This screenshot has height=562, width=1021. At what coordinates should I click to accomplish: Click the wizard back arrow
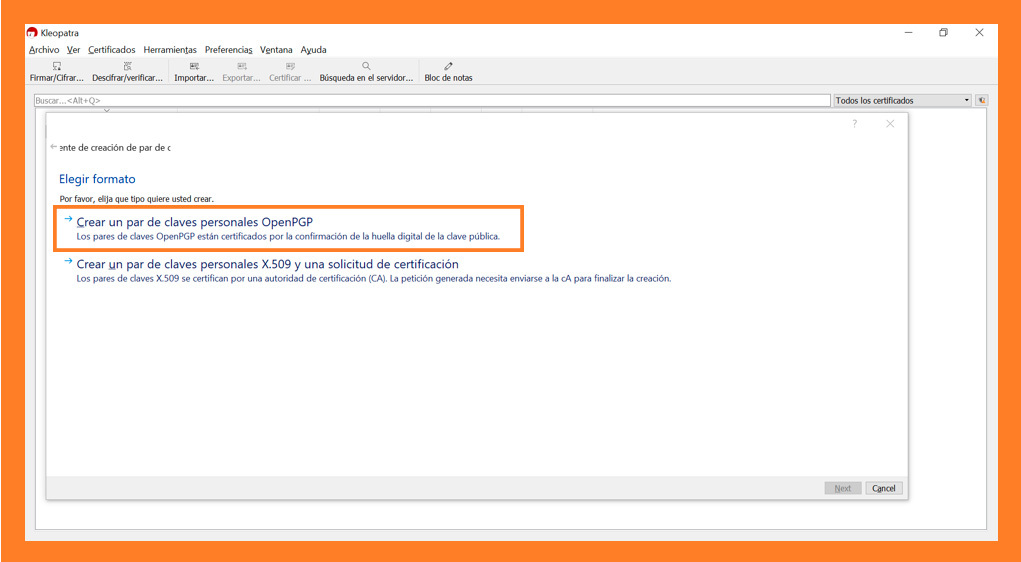pyautogui.click(x=54, y=147)
